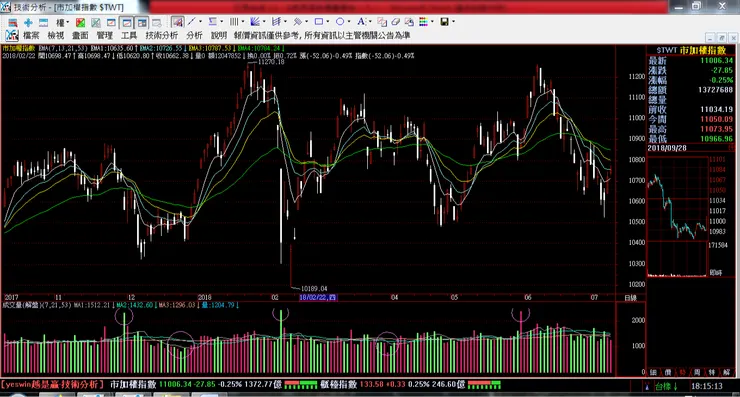Click the eraser tool icon
This screenshot has width=740, height=397.
tap(395, 22)
